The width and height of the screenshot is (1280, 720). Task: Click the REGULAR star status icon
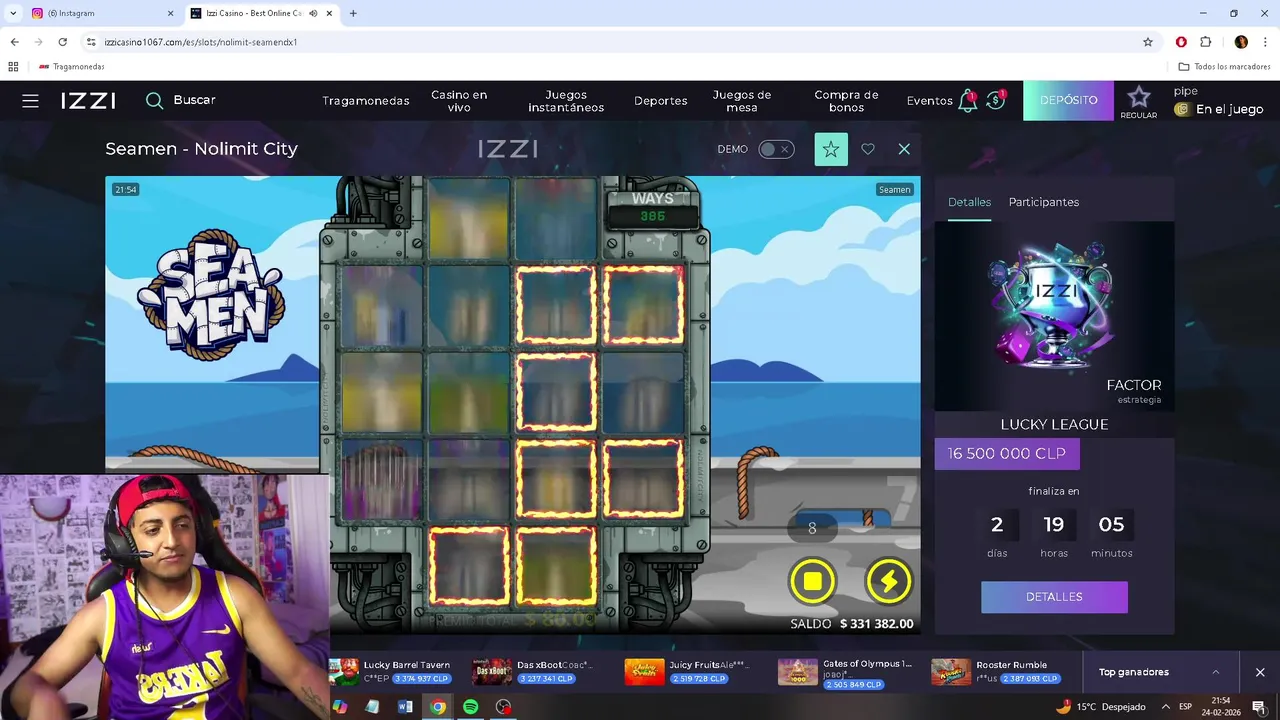point(1139,101)
